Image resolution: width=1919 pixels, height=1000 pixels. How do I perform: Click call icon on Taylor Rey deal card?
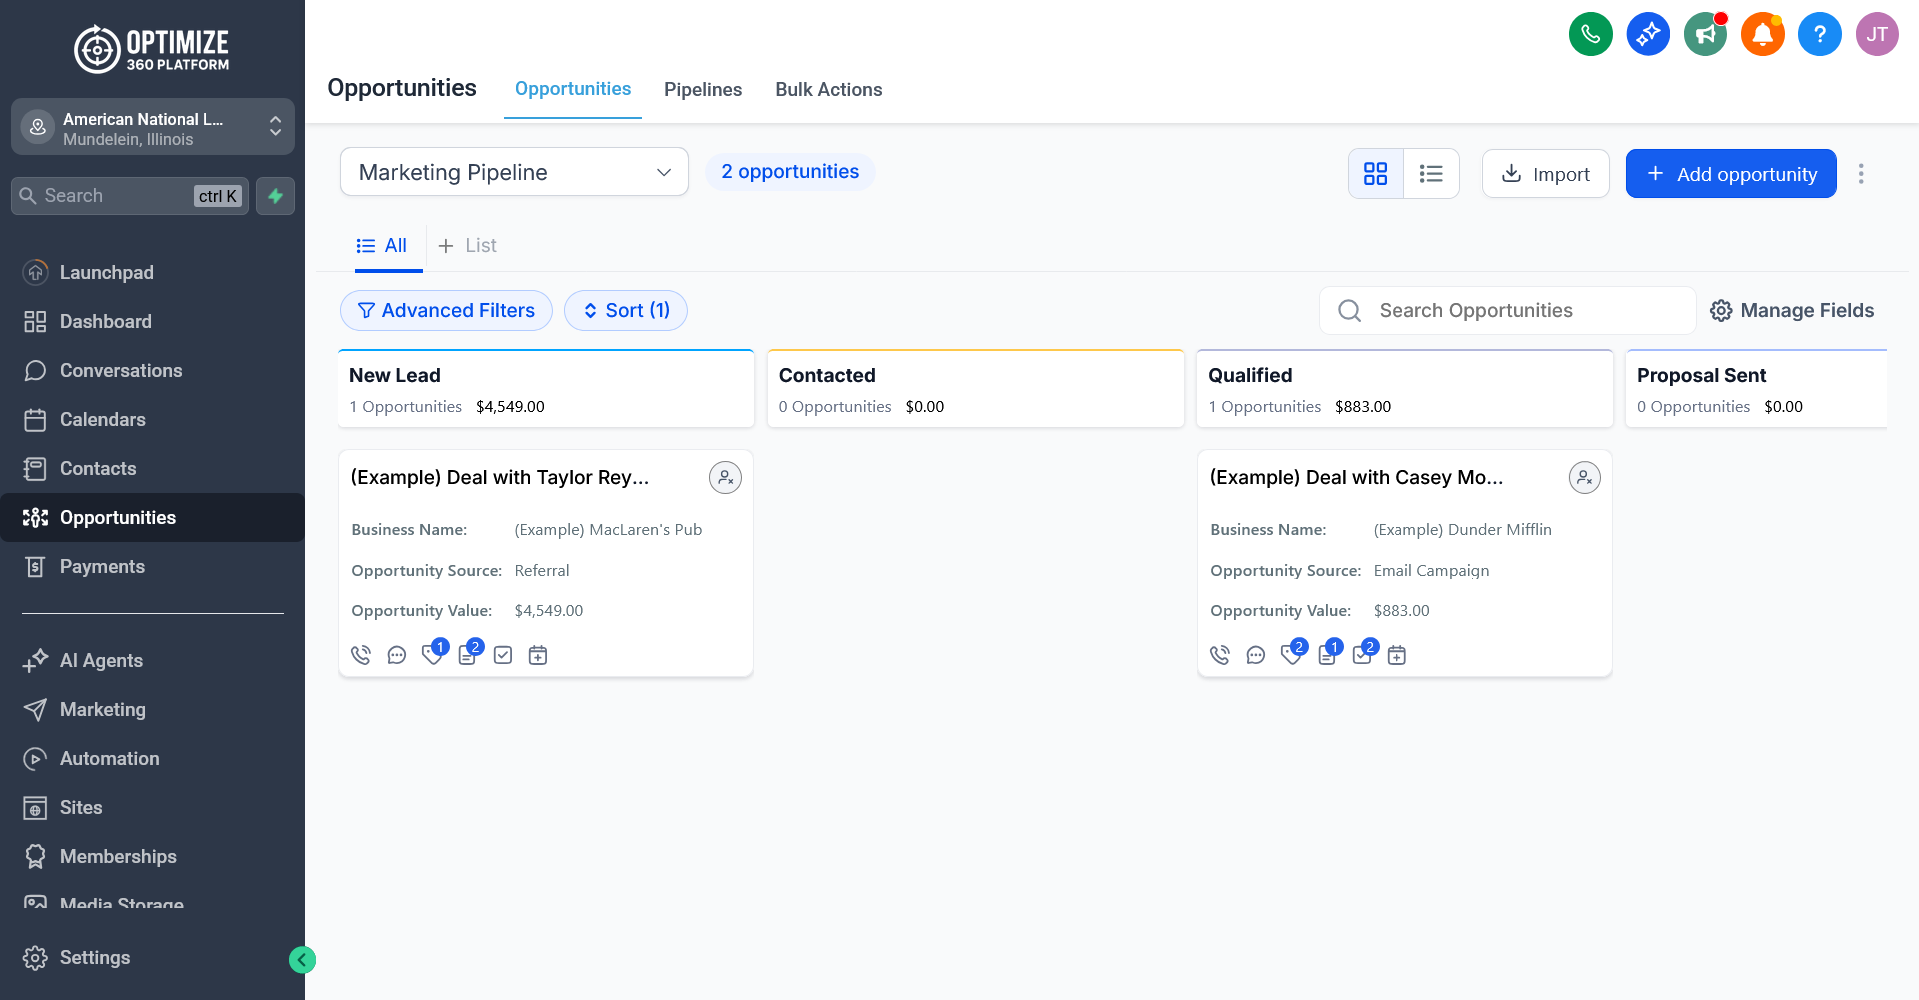tap(361, 655)
